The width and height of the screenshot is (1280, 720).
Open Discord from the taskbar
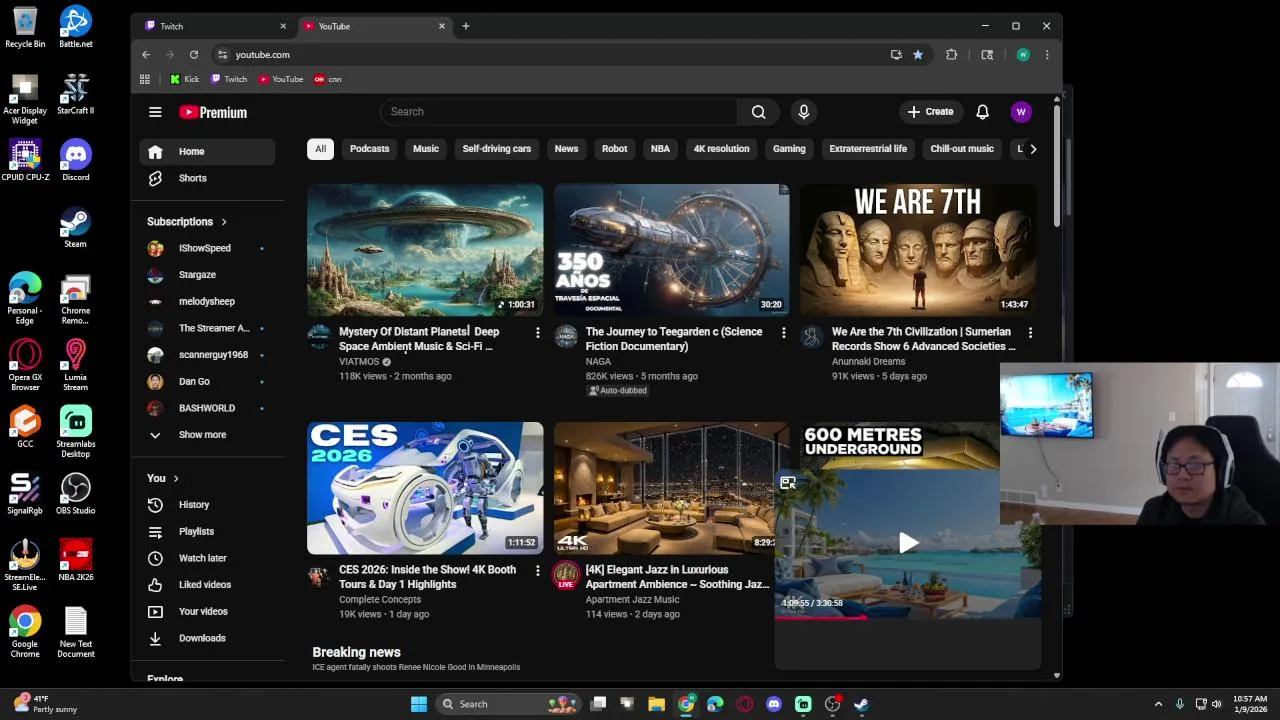(773, 704)
